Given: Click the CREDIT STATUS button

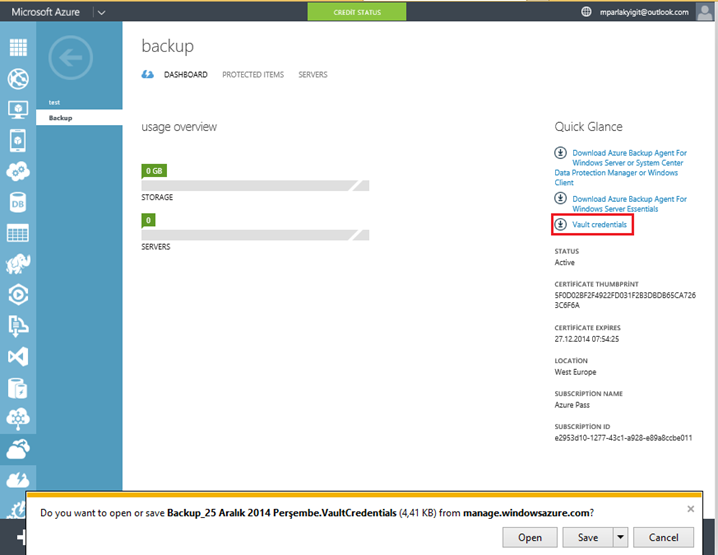Looking at the screenshot, I should point(357,12).
